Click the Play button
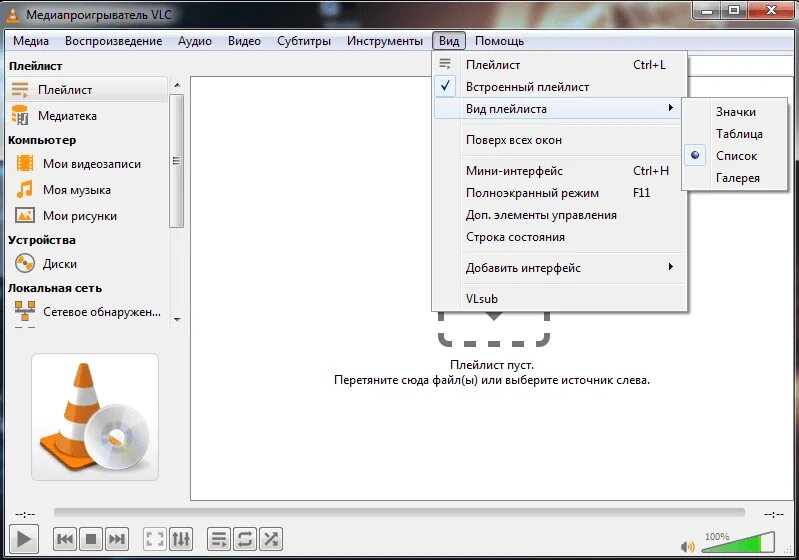The width and height of the screenshot is (799, 560). pyautogui.click(x=23, y=539)
